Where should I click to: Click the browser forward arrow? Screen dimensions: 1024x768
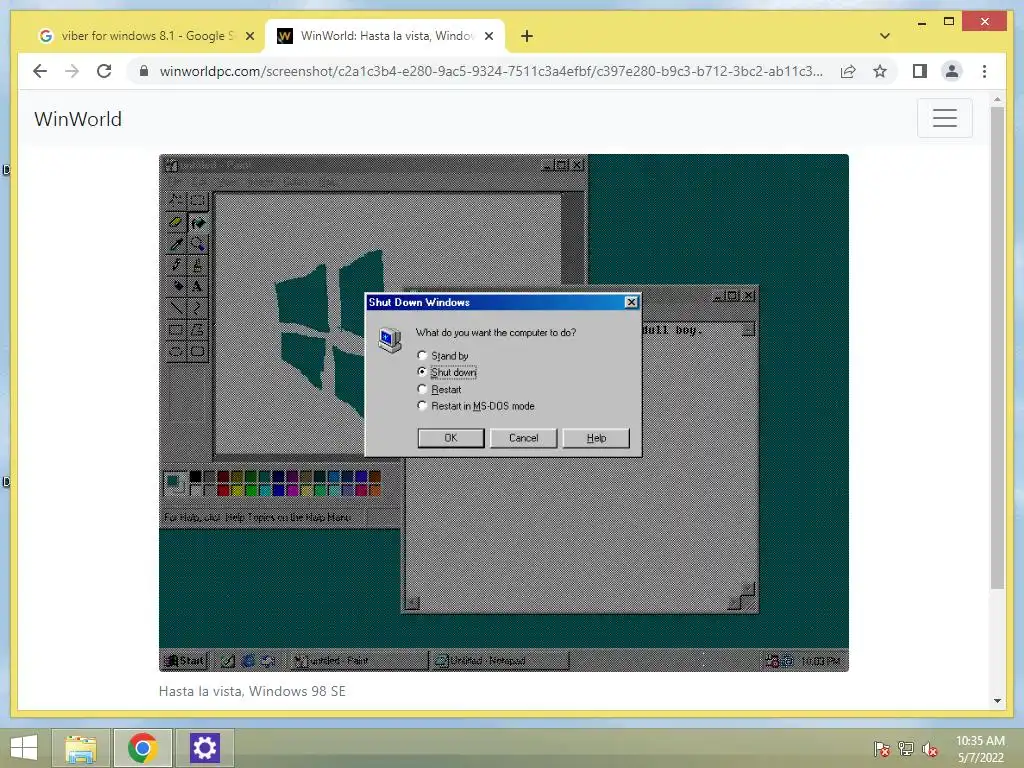[72, 71]
